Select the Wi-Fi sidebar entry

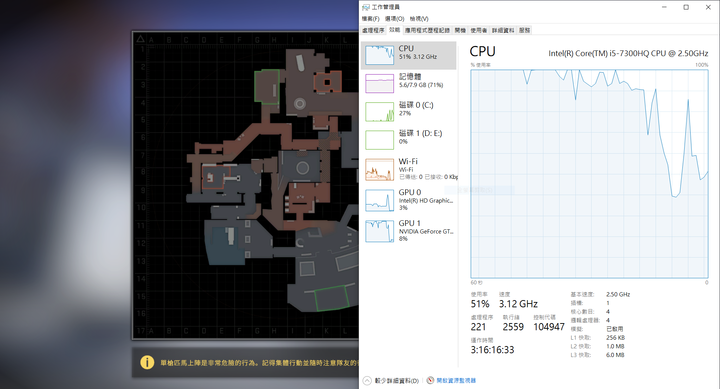point(408,169)
